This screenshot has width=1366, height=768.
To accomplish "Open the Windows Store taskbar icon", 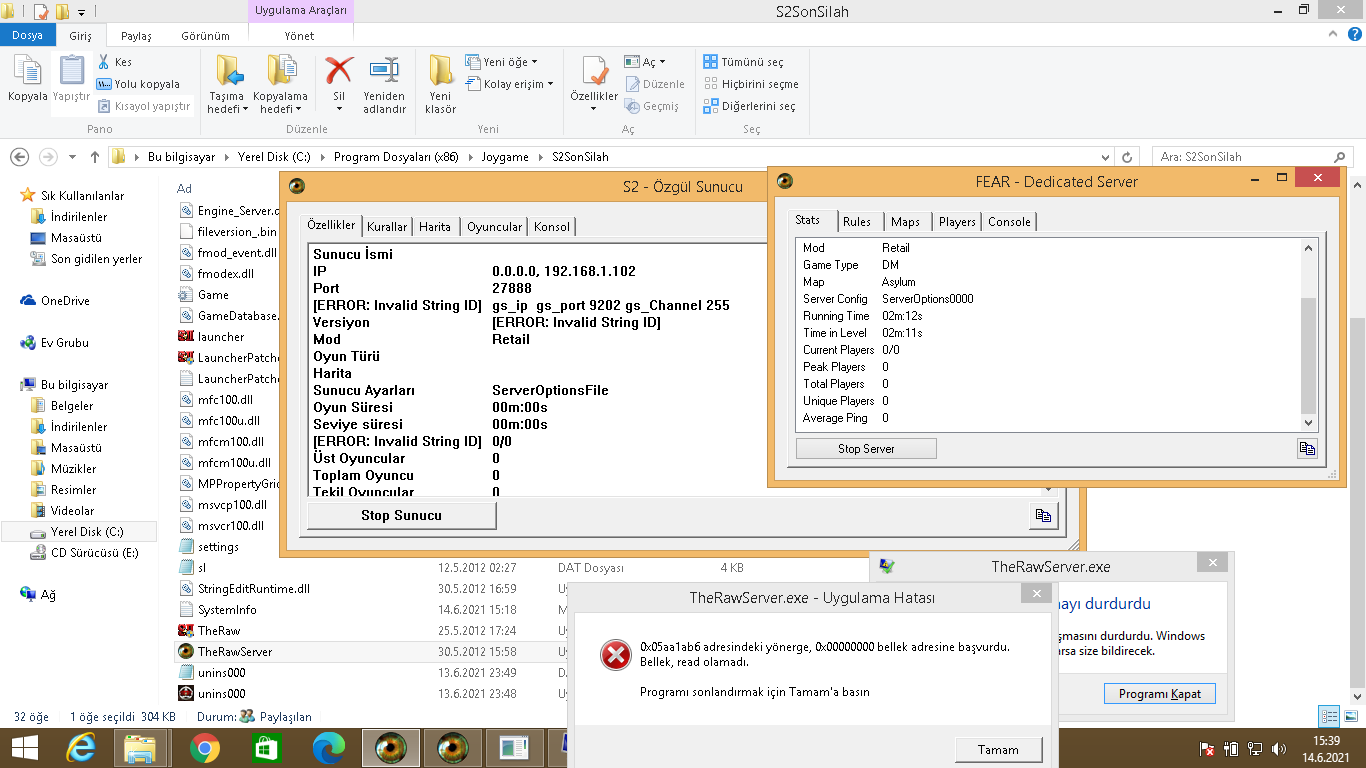I will tap(267, 748).
